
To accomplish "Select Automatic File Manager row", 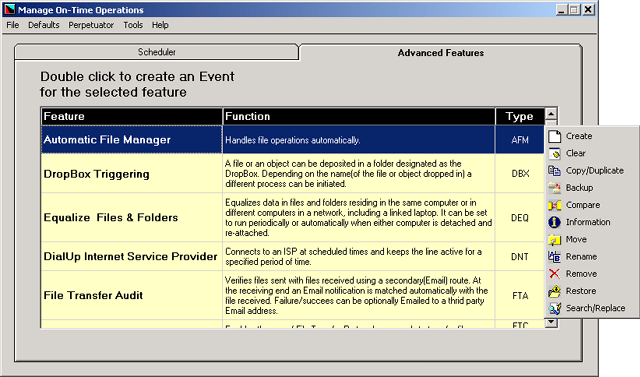I will 293,140.
